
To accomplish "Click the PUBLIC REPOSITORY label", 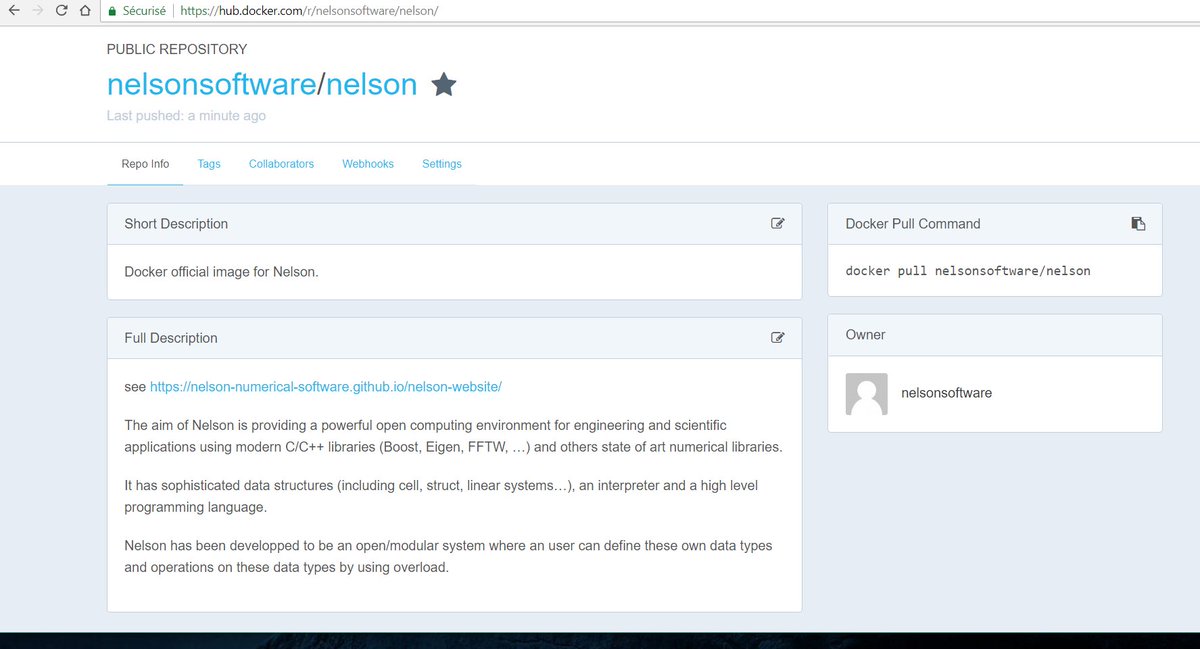I will pos(177,49).
